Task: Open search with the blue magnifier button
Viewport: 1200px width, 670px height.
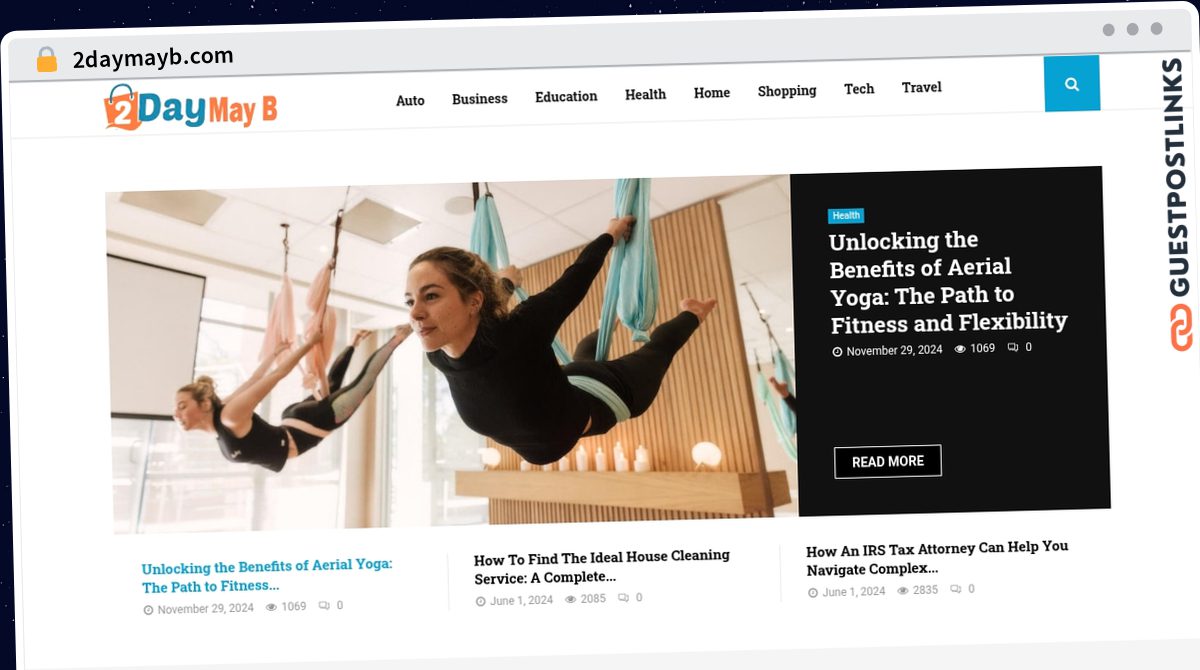Action: coord(1072,84)
